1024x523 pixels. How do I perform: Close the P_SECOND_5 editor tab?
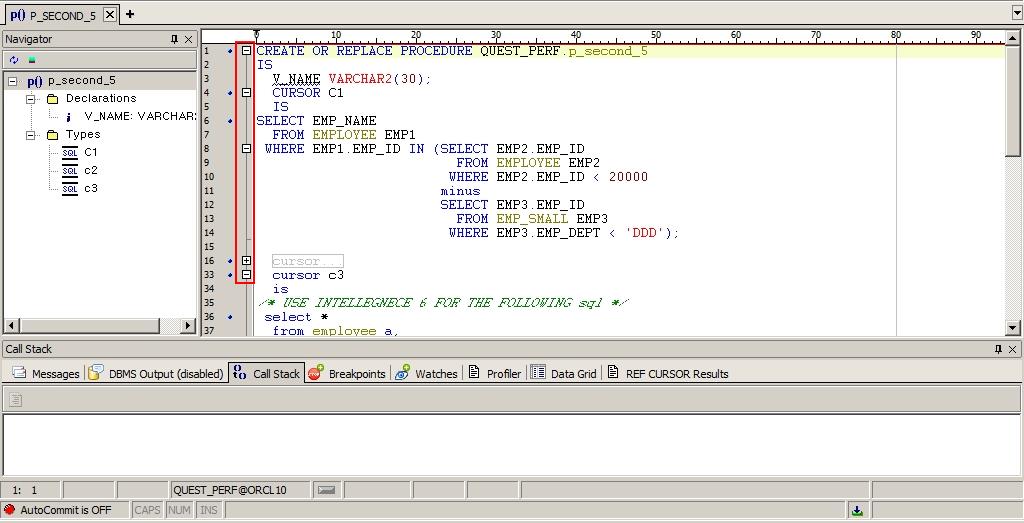110,15
